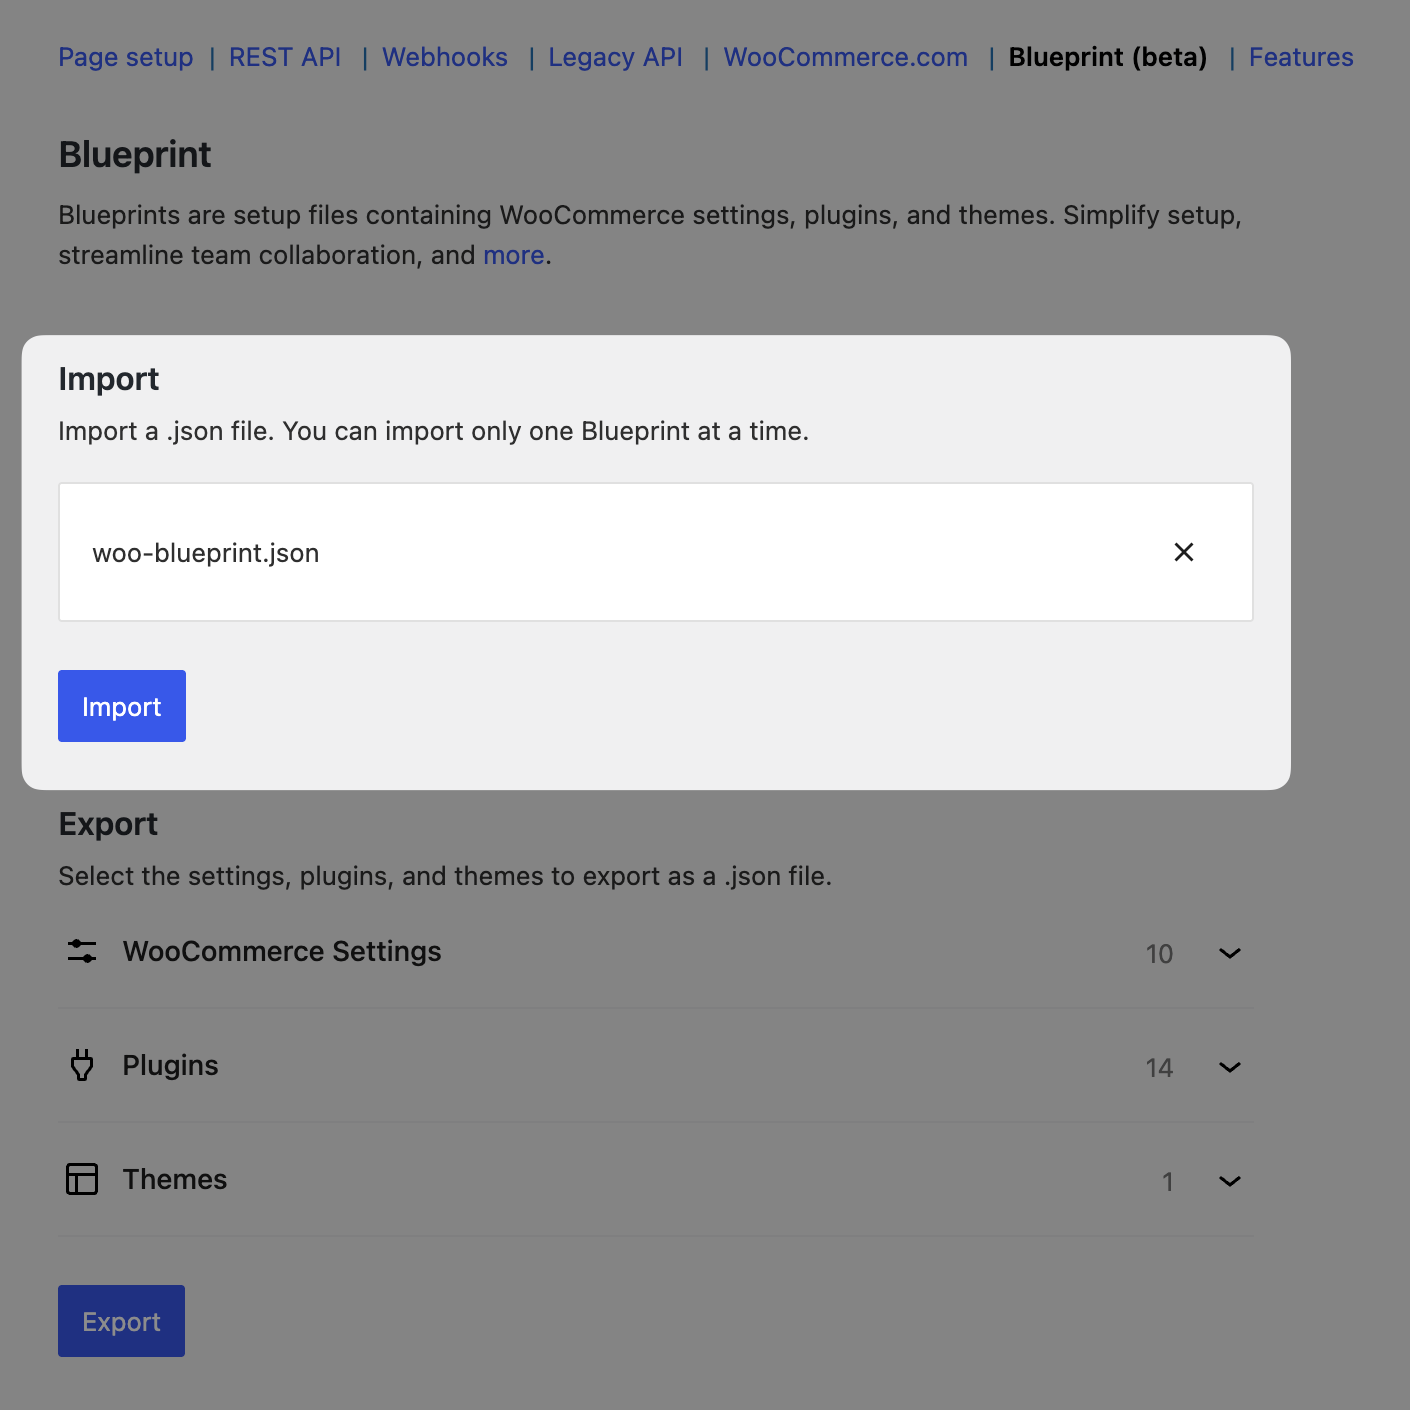Click the WooCommerce Settings row label
Screen dimensions: 1410x1410
point(282,951)
